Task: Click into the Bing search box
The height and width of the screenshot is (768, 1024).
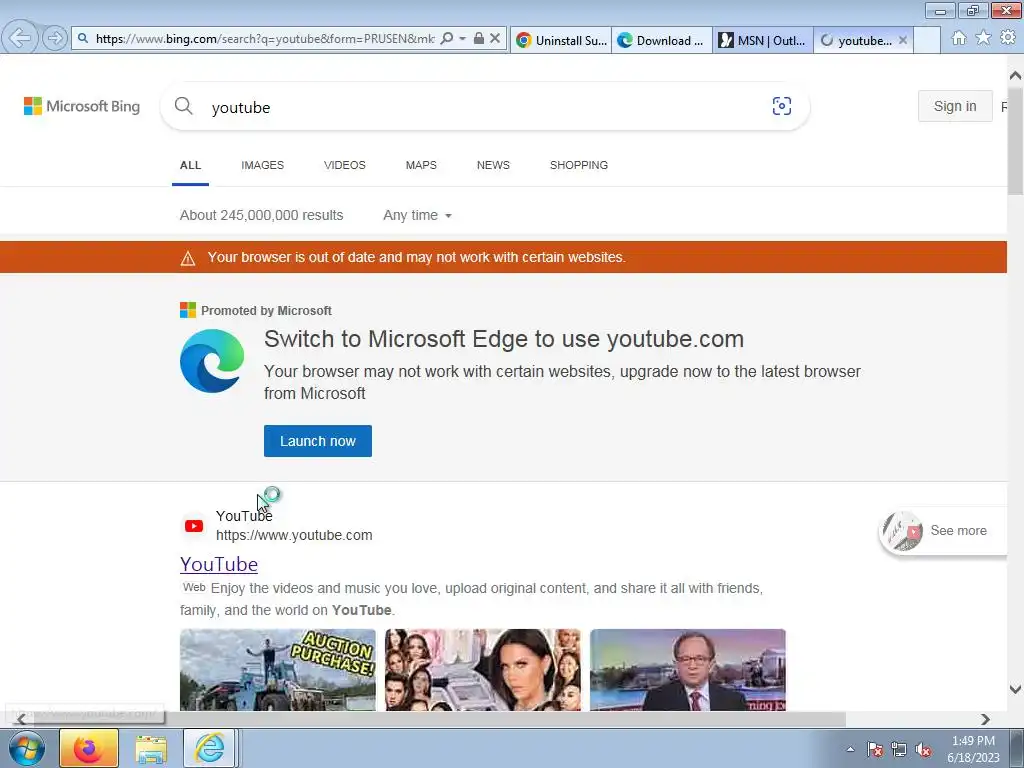Action: (483, 107)
